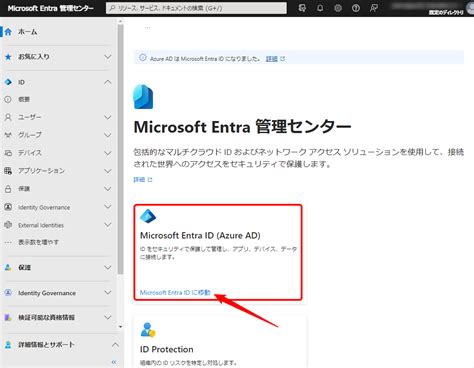Expand the 検証可能な資格情報 chevron

[x=107, y=317]
